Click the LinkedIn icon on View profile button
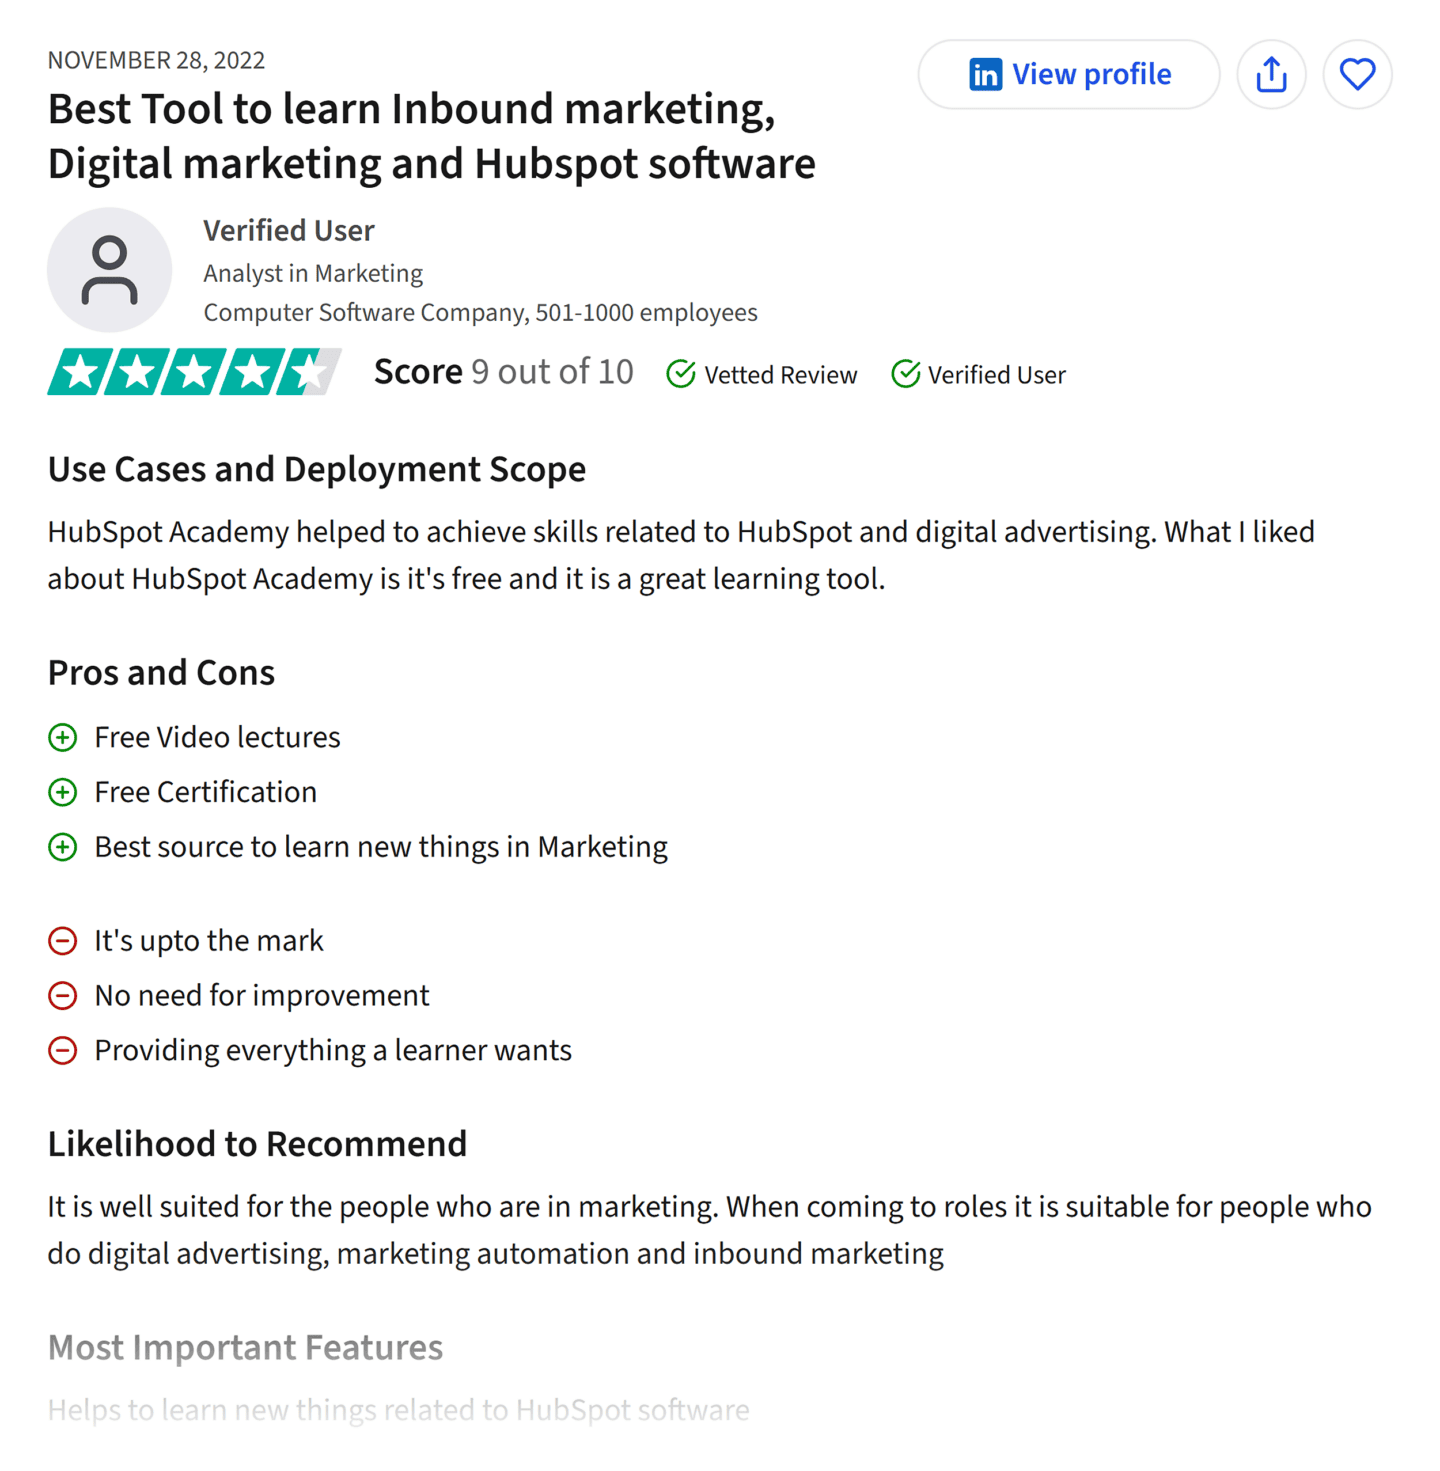The width and height of the screenshot is (1440, 1471). [x=984, y=74]
